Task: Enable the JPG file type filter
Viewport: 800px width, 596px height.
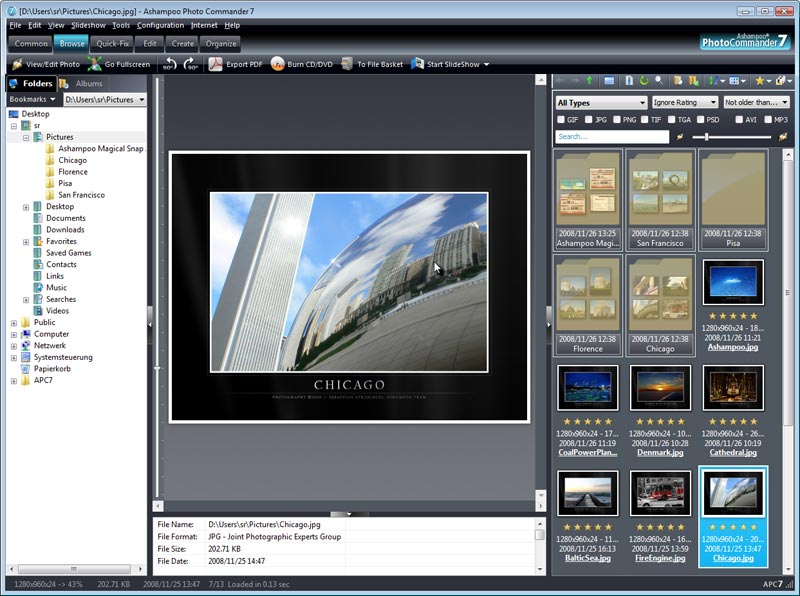Action: [x=589, y=118]
